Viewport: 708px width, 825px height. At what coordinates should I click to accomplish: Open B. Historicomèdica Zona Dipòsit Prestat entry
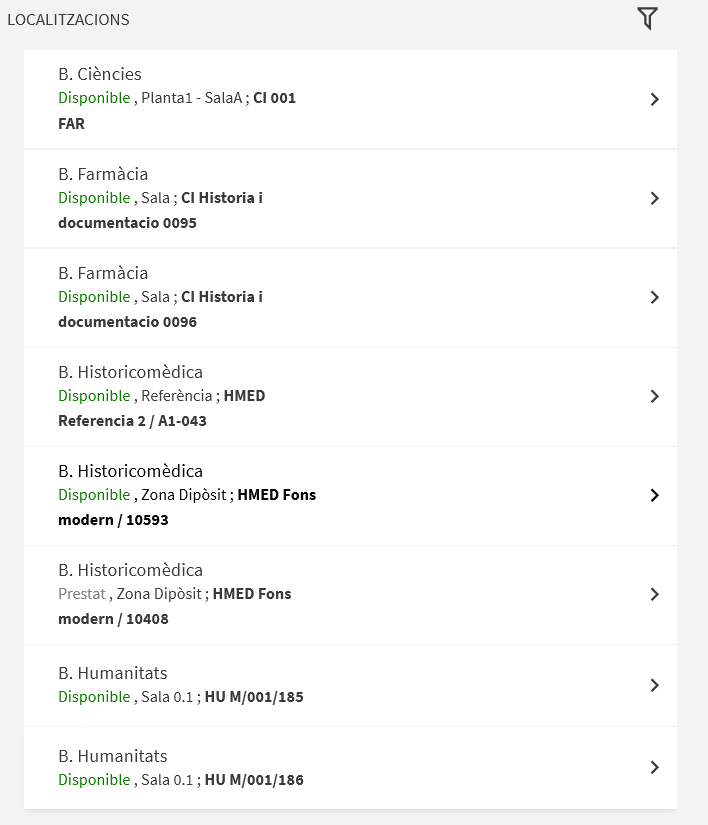pyautogui.click(x=350, y=595)
